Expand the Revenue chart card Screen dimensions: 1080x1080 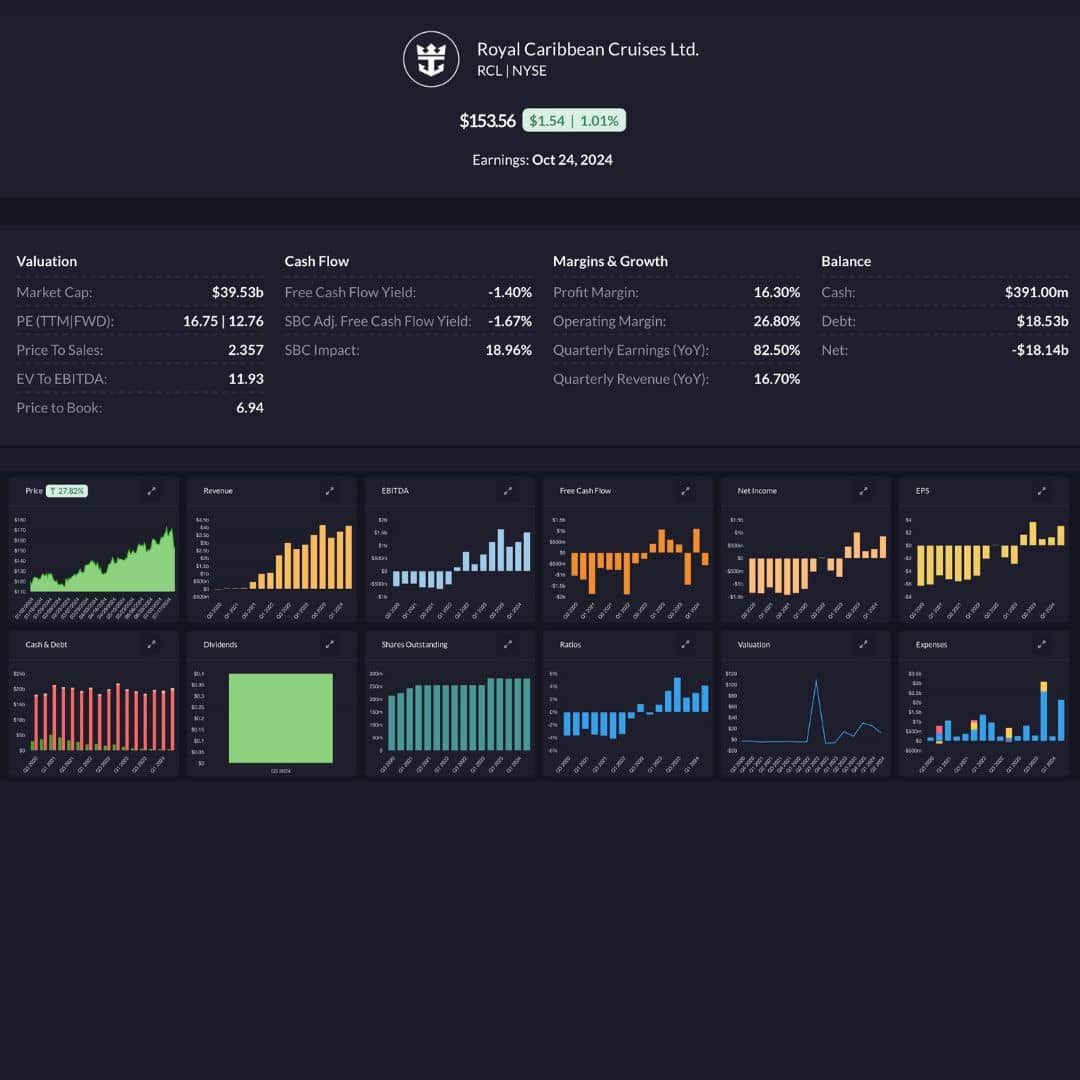pos(330,491)
